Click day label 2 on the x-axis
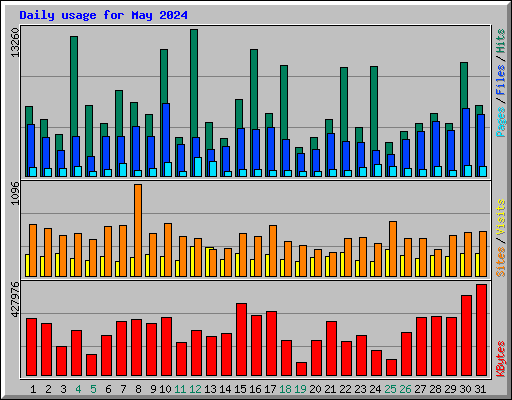The width and height of the screenshot is (512, 400). 48,389
